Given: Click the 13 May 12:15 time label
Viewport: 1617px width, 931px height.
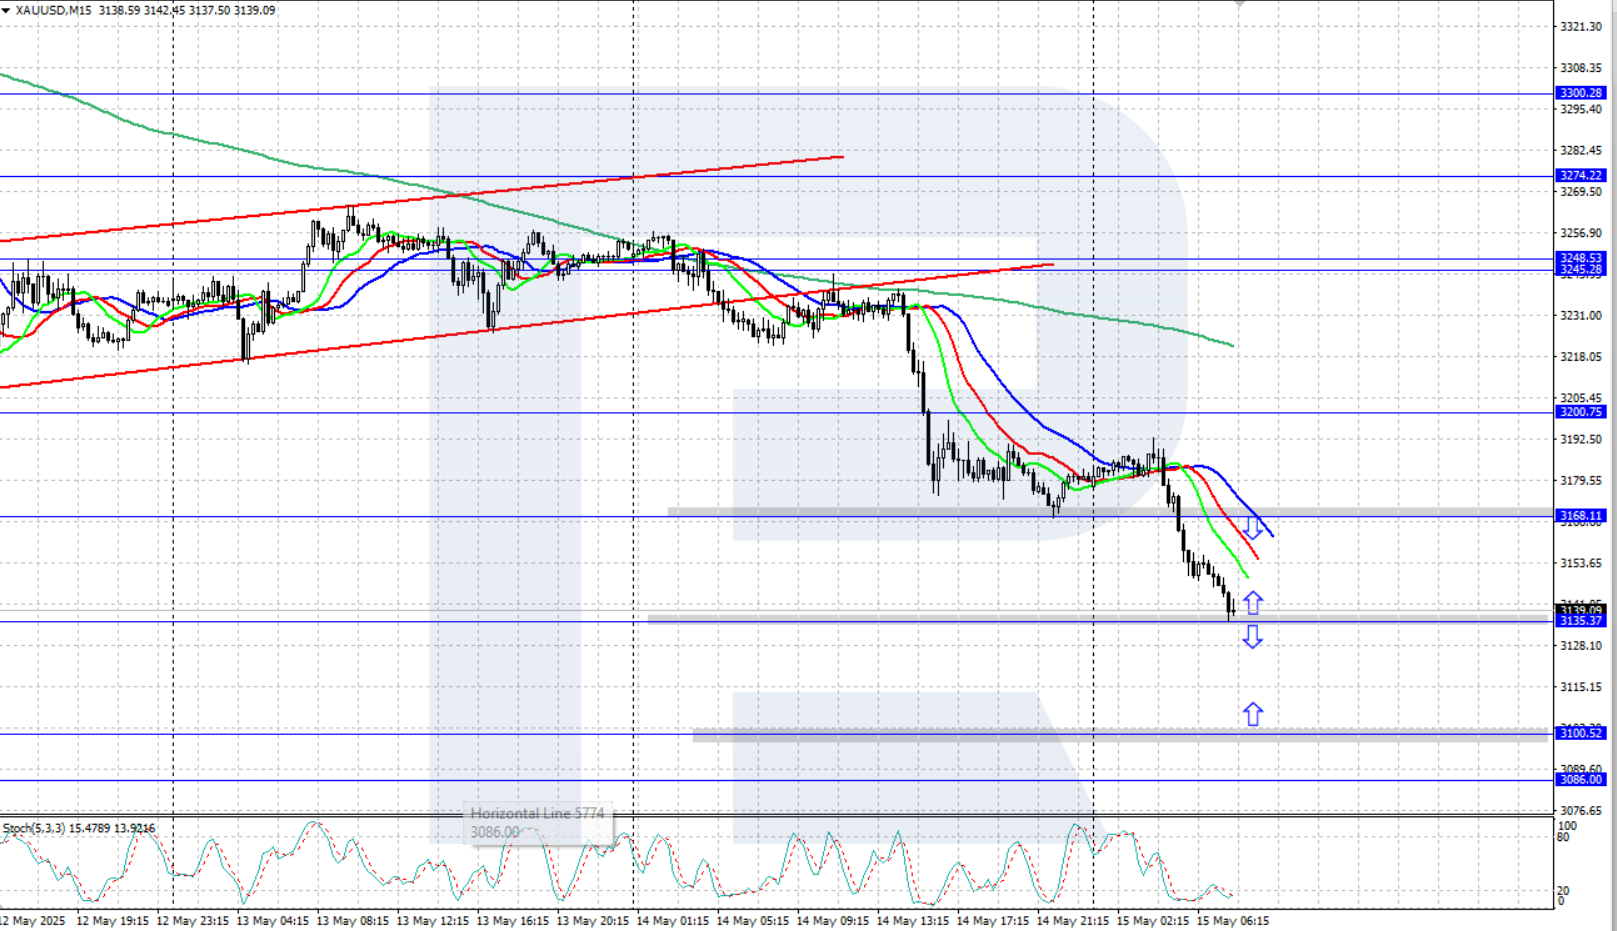Looking at the screenshot, I should [x=433, y=920].
